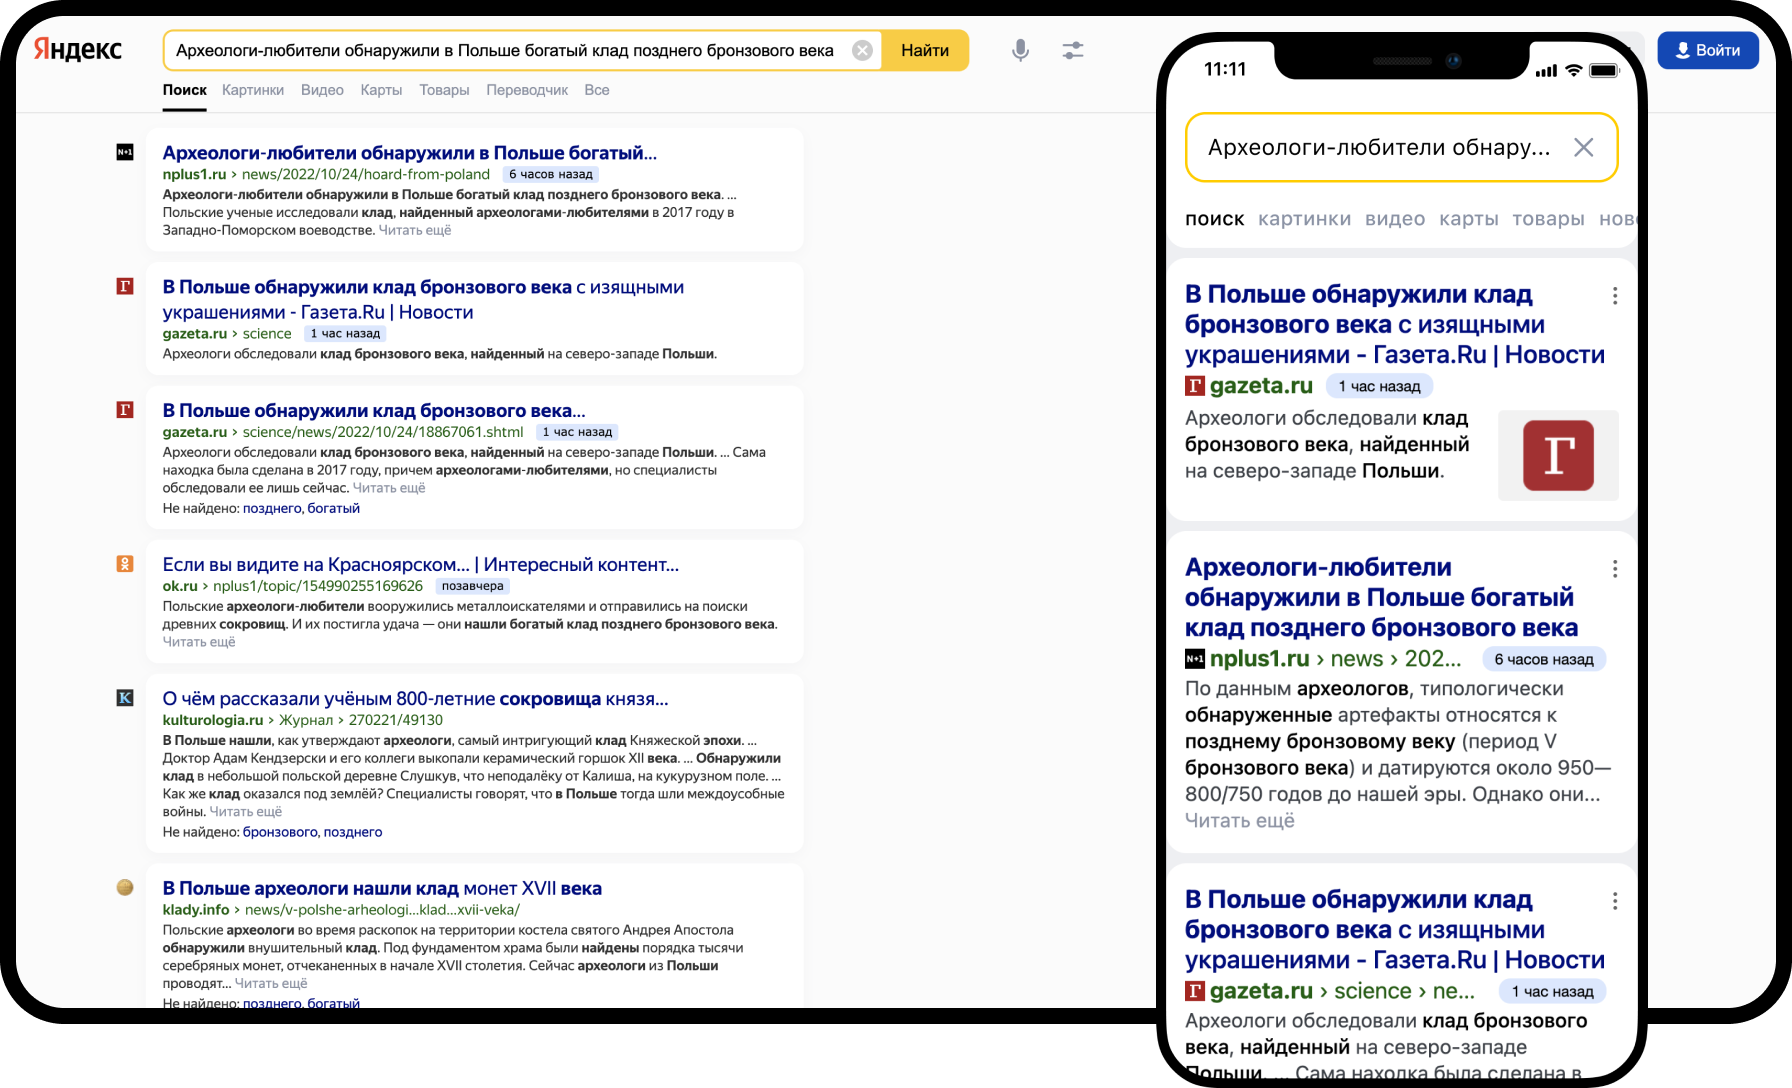
Task: Click Gazeta.ru thumbnail in first mobile result
Action: [x=1558, y=455]
